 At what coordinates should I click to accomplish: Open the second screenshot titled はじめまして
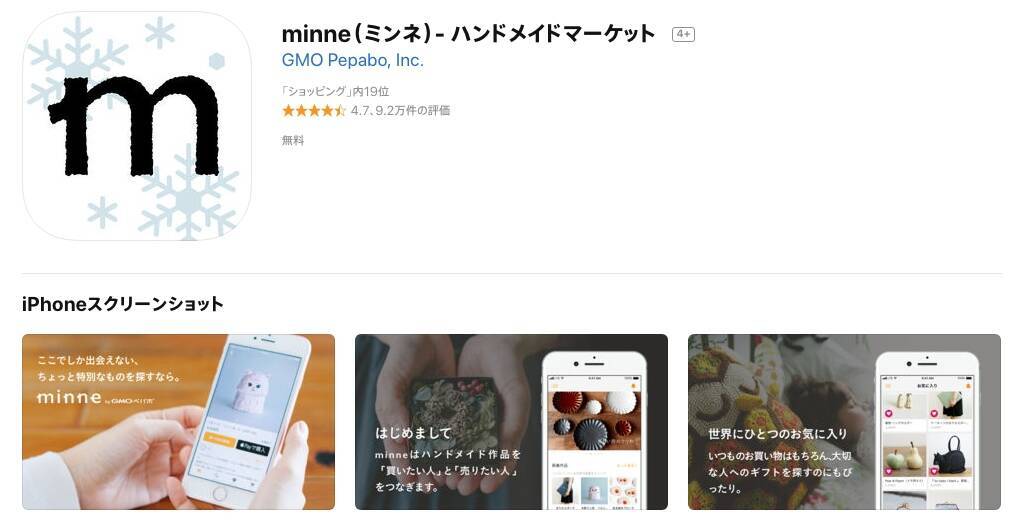(x=511, y=422)
